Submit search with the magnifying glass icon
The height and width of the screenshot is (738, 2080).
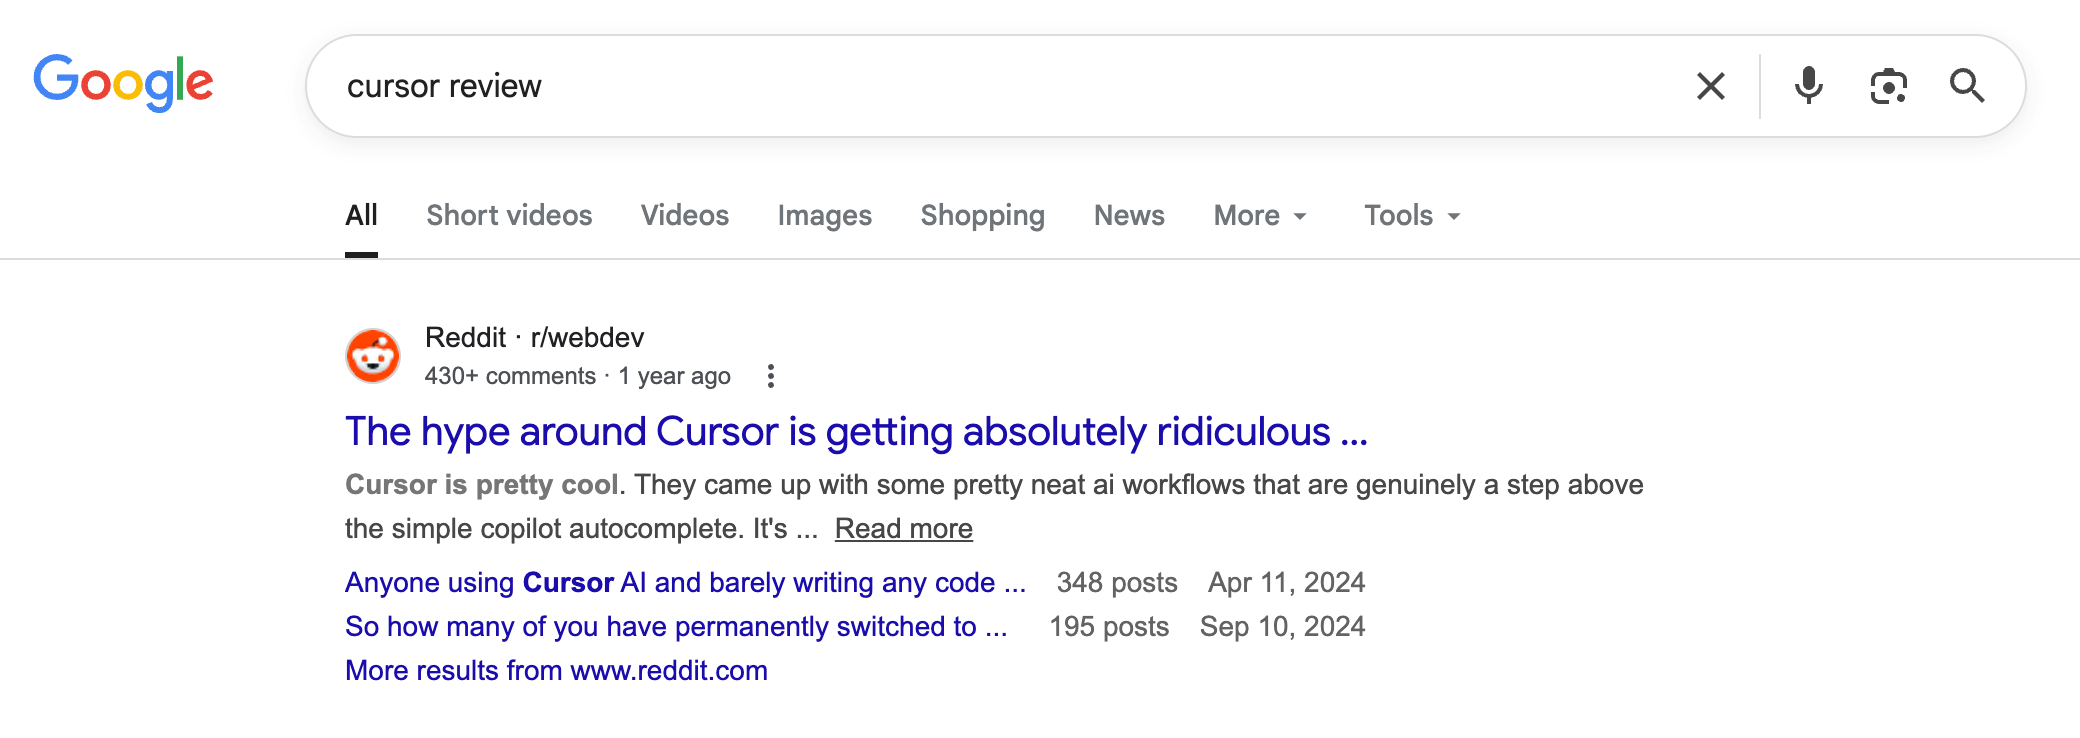(x=1967, y=86)
